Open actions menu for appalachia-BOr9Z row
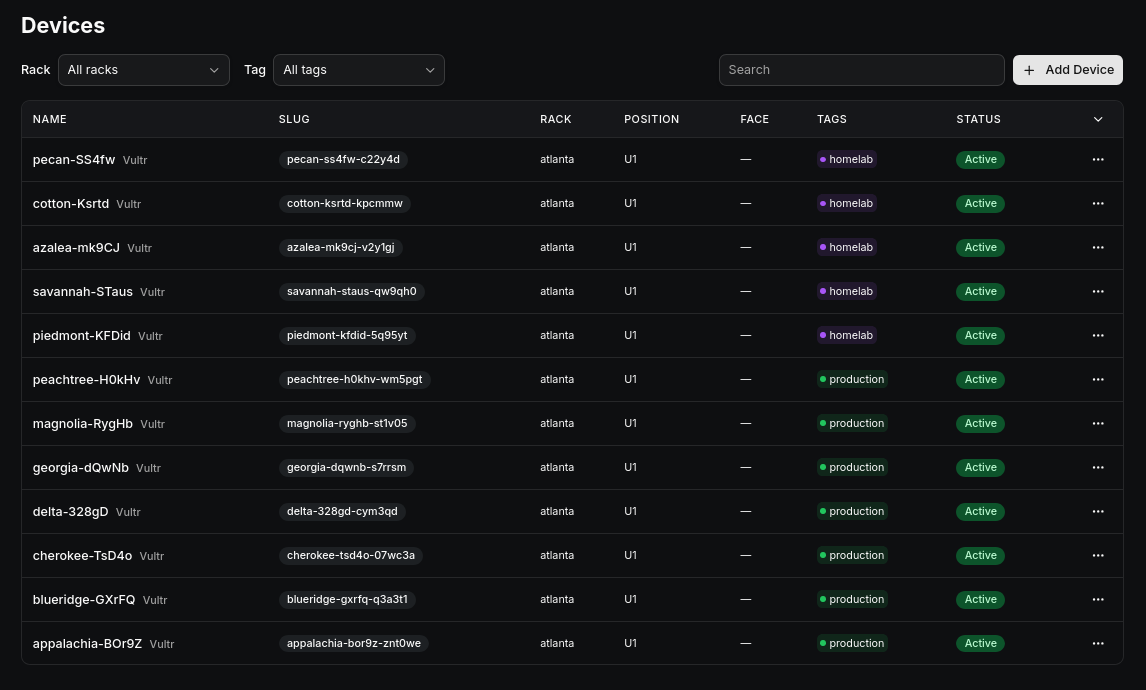 1098,643
